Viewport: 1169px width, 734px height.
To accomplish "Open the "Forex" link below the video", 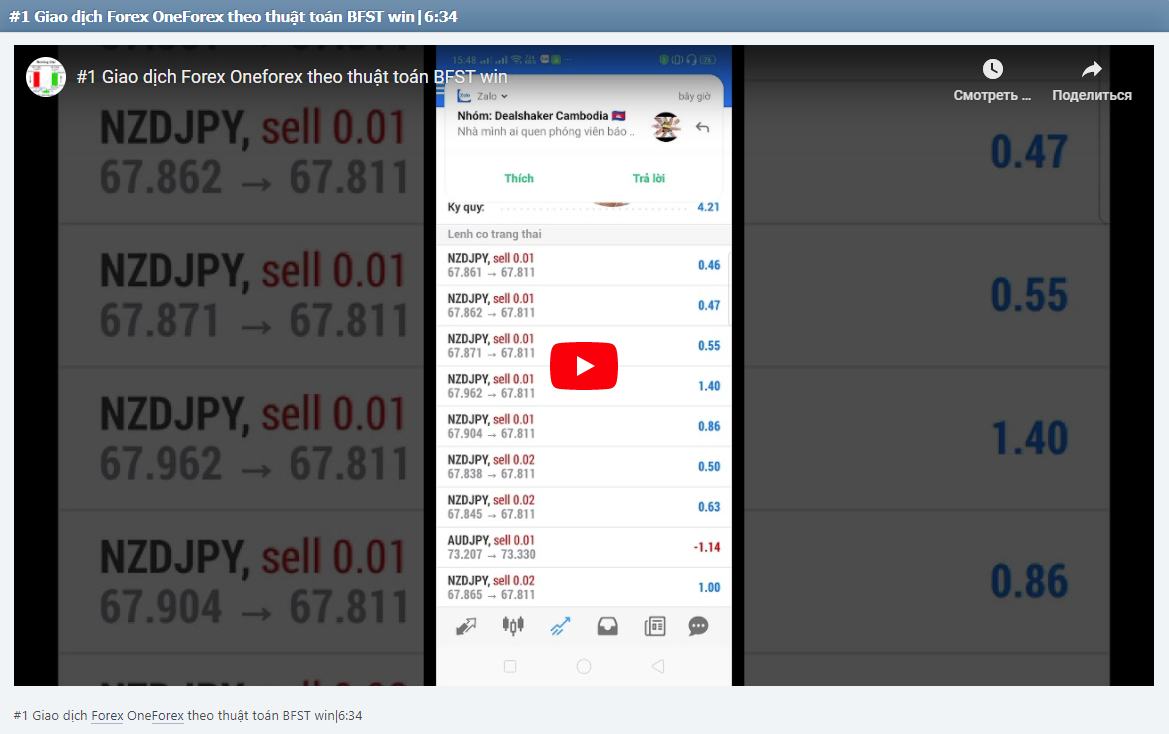I will [x=107, y=716].
